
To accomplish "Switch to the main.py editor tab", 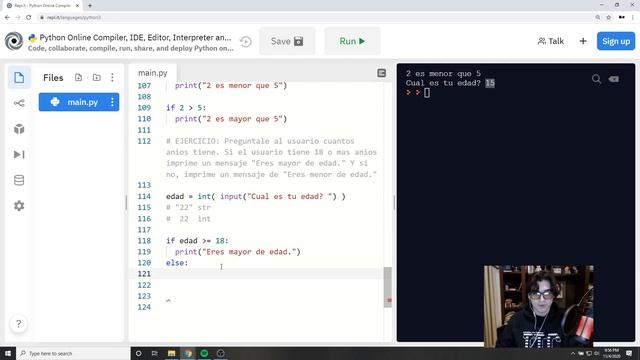I will [152, 73].
